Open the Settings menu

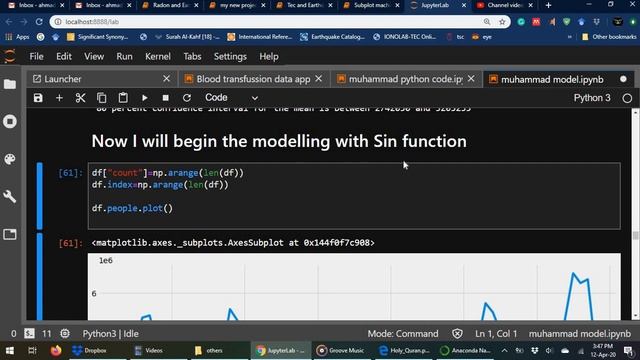click(230, 56)
